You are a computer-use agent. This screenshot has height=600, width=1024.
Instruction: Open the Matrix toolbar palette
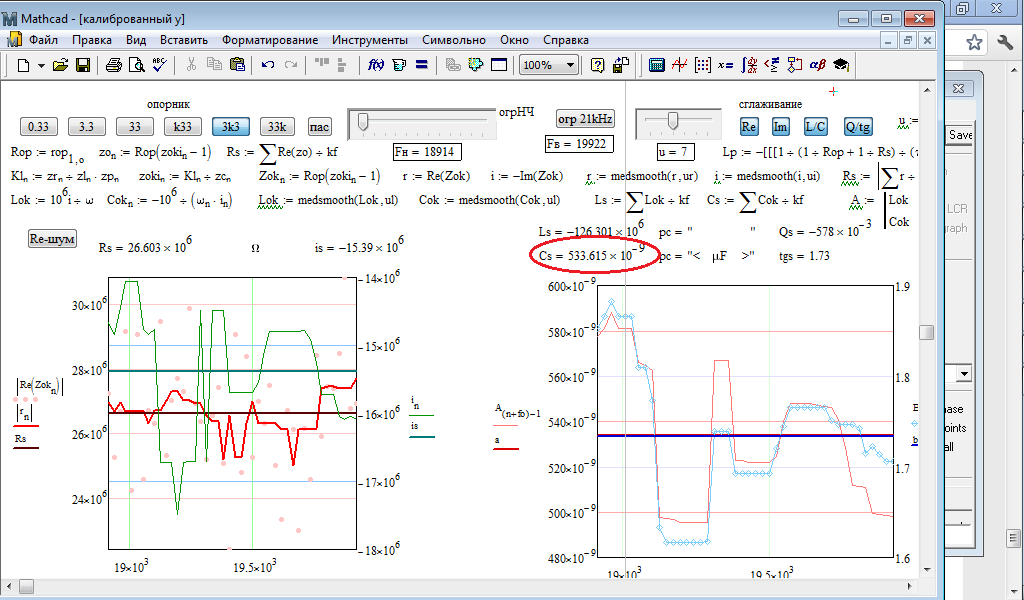point(701,65)
